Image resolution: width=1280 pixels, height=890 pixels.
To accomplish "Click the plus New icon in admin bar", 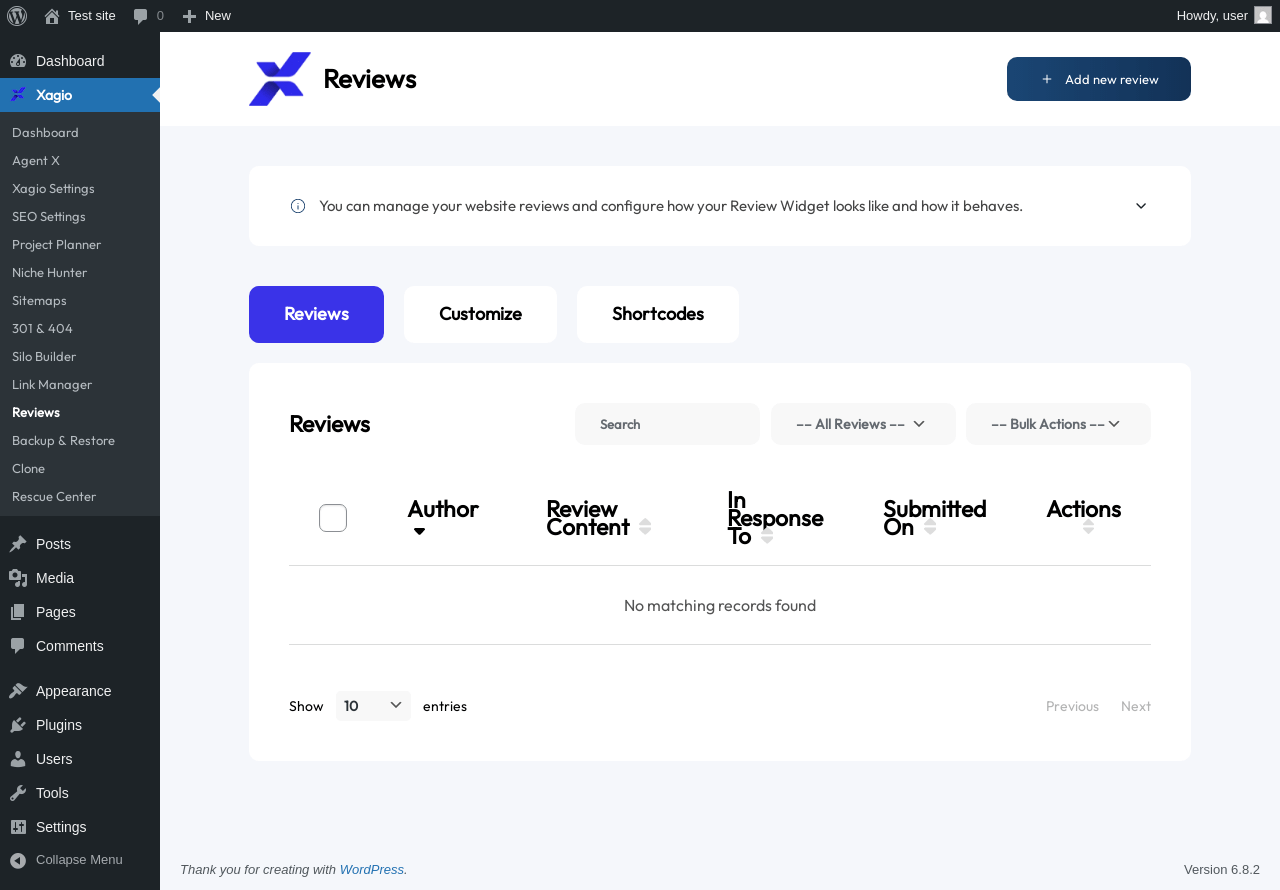I will [189, 16].
